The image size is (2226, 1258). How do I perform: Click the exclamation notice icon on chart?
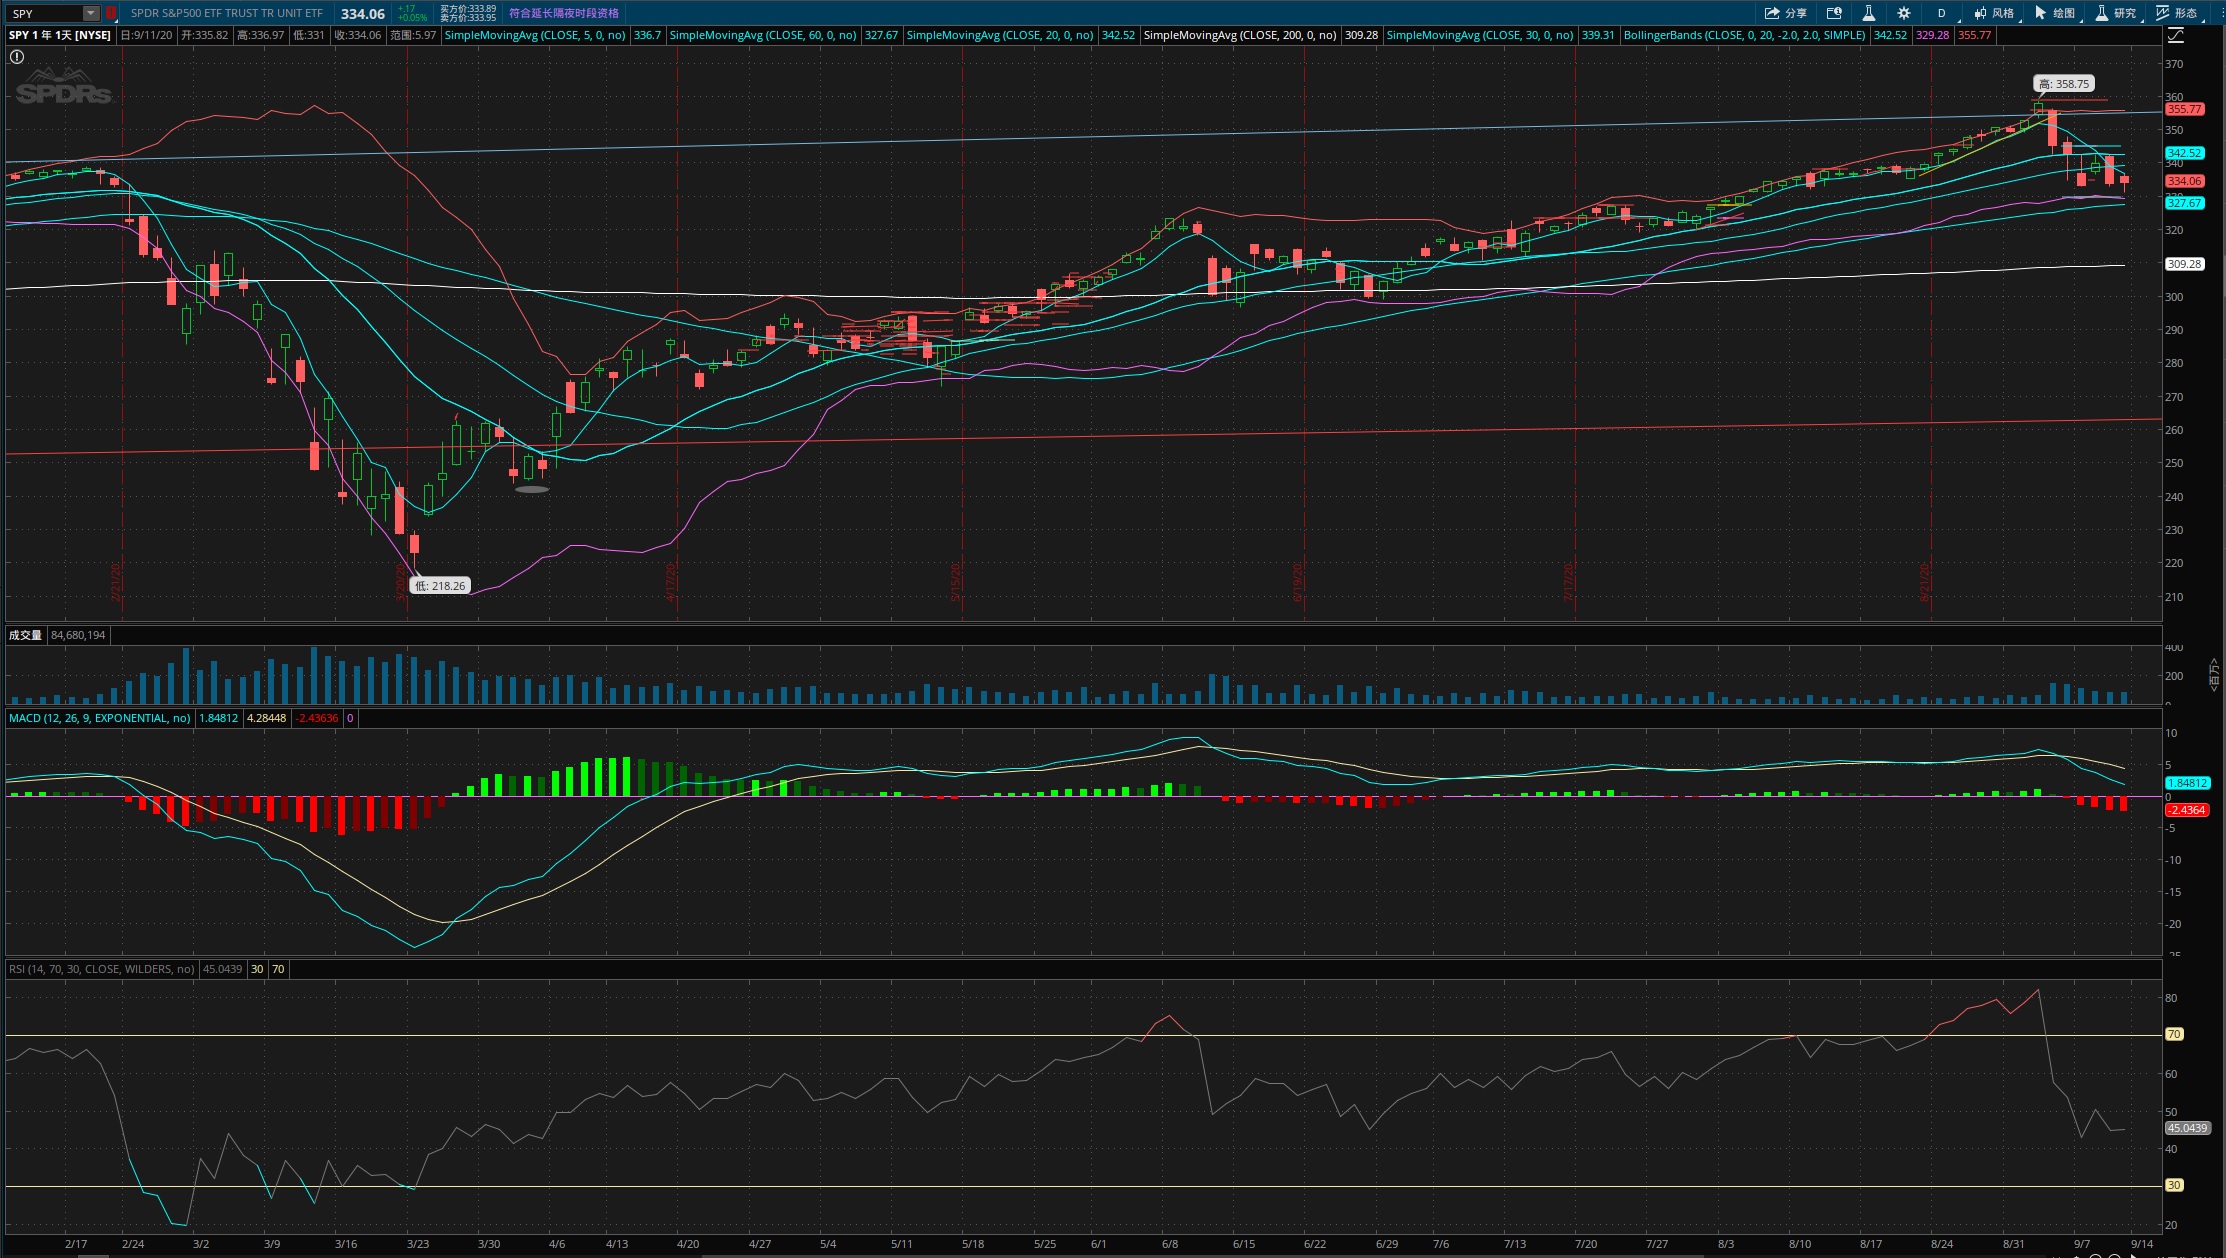pyautogui.click(x=17, y=57)
